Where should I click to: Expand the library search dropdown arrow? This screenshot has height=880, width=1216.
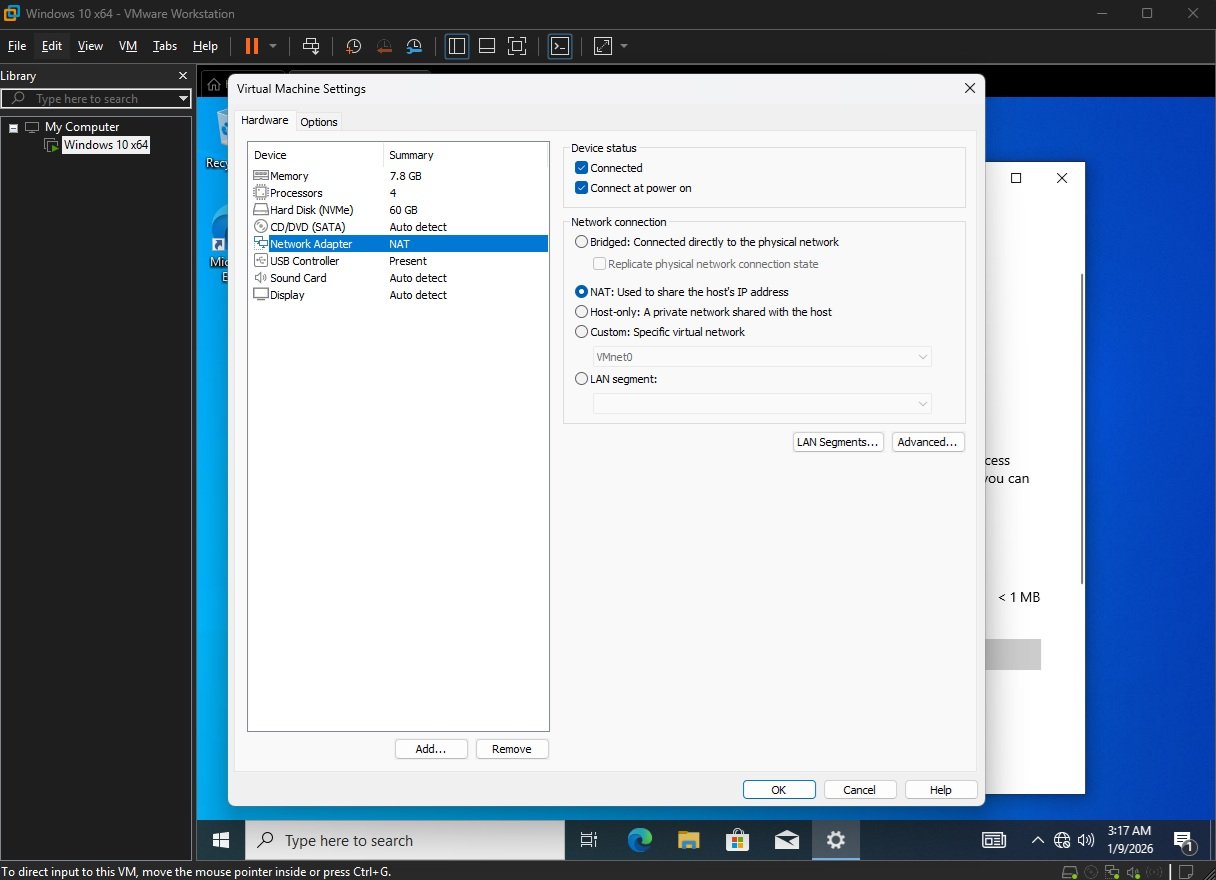(183, 99)
